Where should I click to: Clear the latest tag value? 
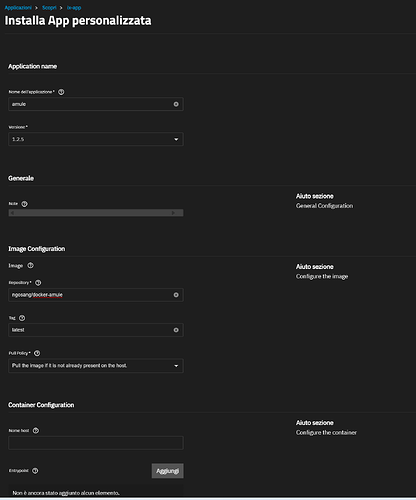(176, 330)
